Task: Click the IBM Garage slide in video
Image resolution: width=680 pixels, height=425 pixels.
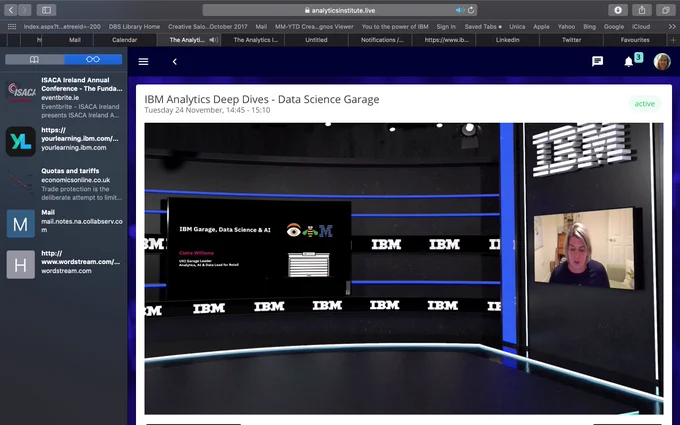Action: (x=259, y=248)
